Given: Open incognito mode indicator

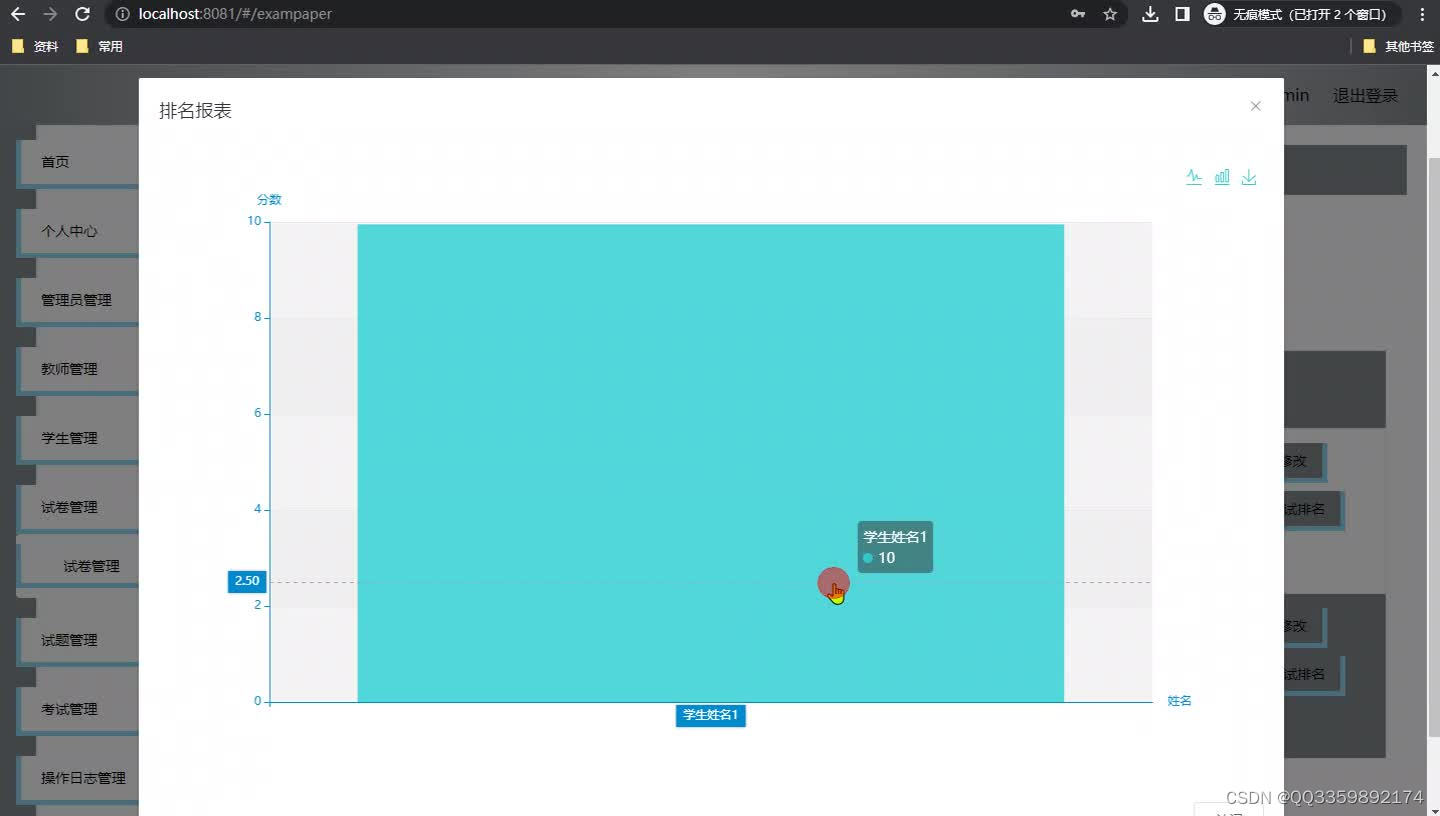Looking at the screenshot, I should (1300, 14).
